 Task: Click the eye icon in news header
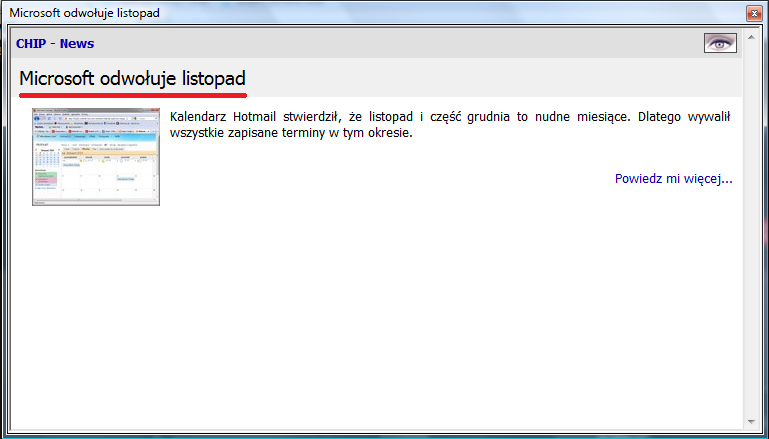tap(720, 43)
